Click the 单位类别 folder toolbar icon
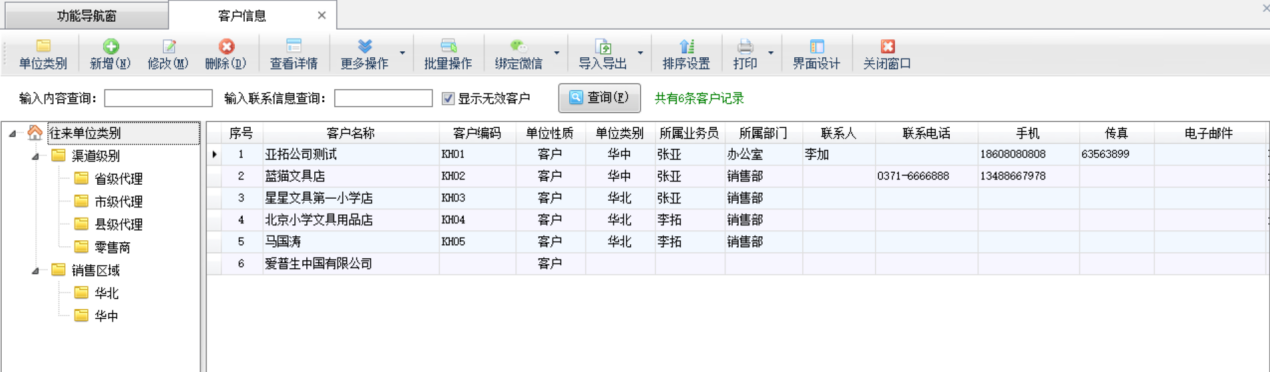Viewport: 1270px width, 372px height. coord(43,46)
